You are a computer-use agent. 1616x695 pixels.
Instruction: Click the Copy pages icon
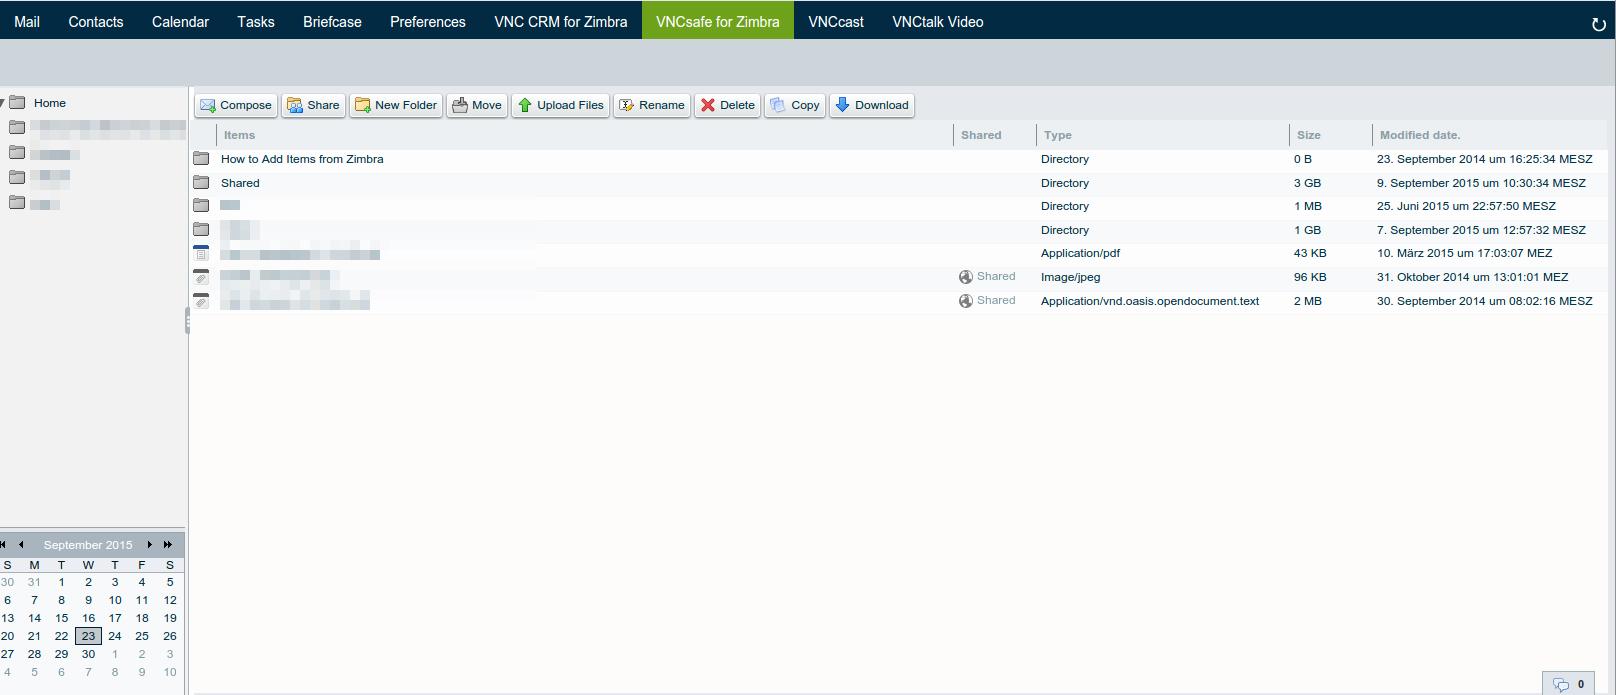778,105
